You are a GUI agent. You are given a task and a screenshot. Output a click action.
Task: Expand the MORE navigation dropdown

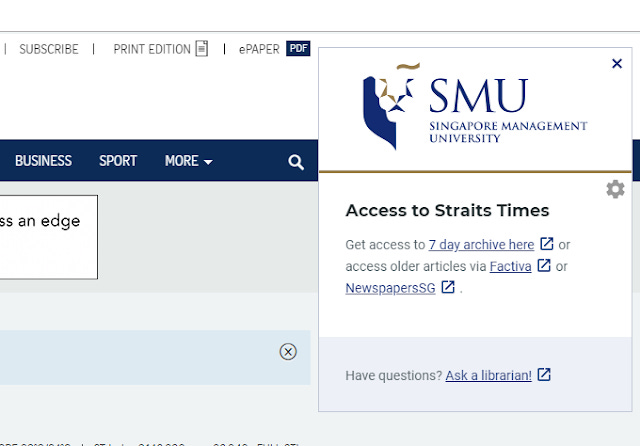click(189, 161)
